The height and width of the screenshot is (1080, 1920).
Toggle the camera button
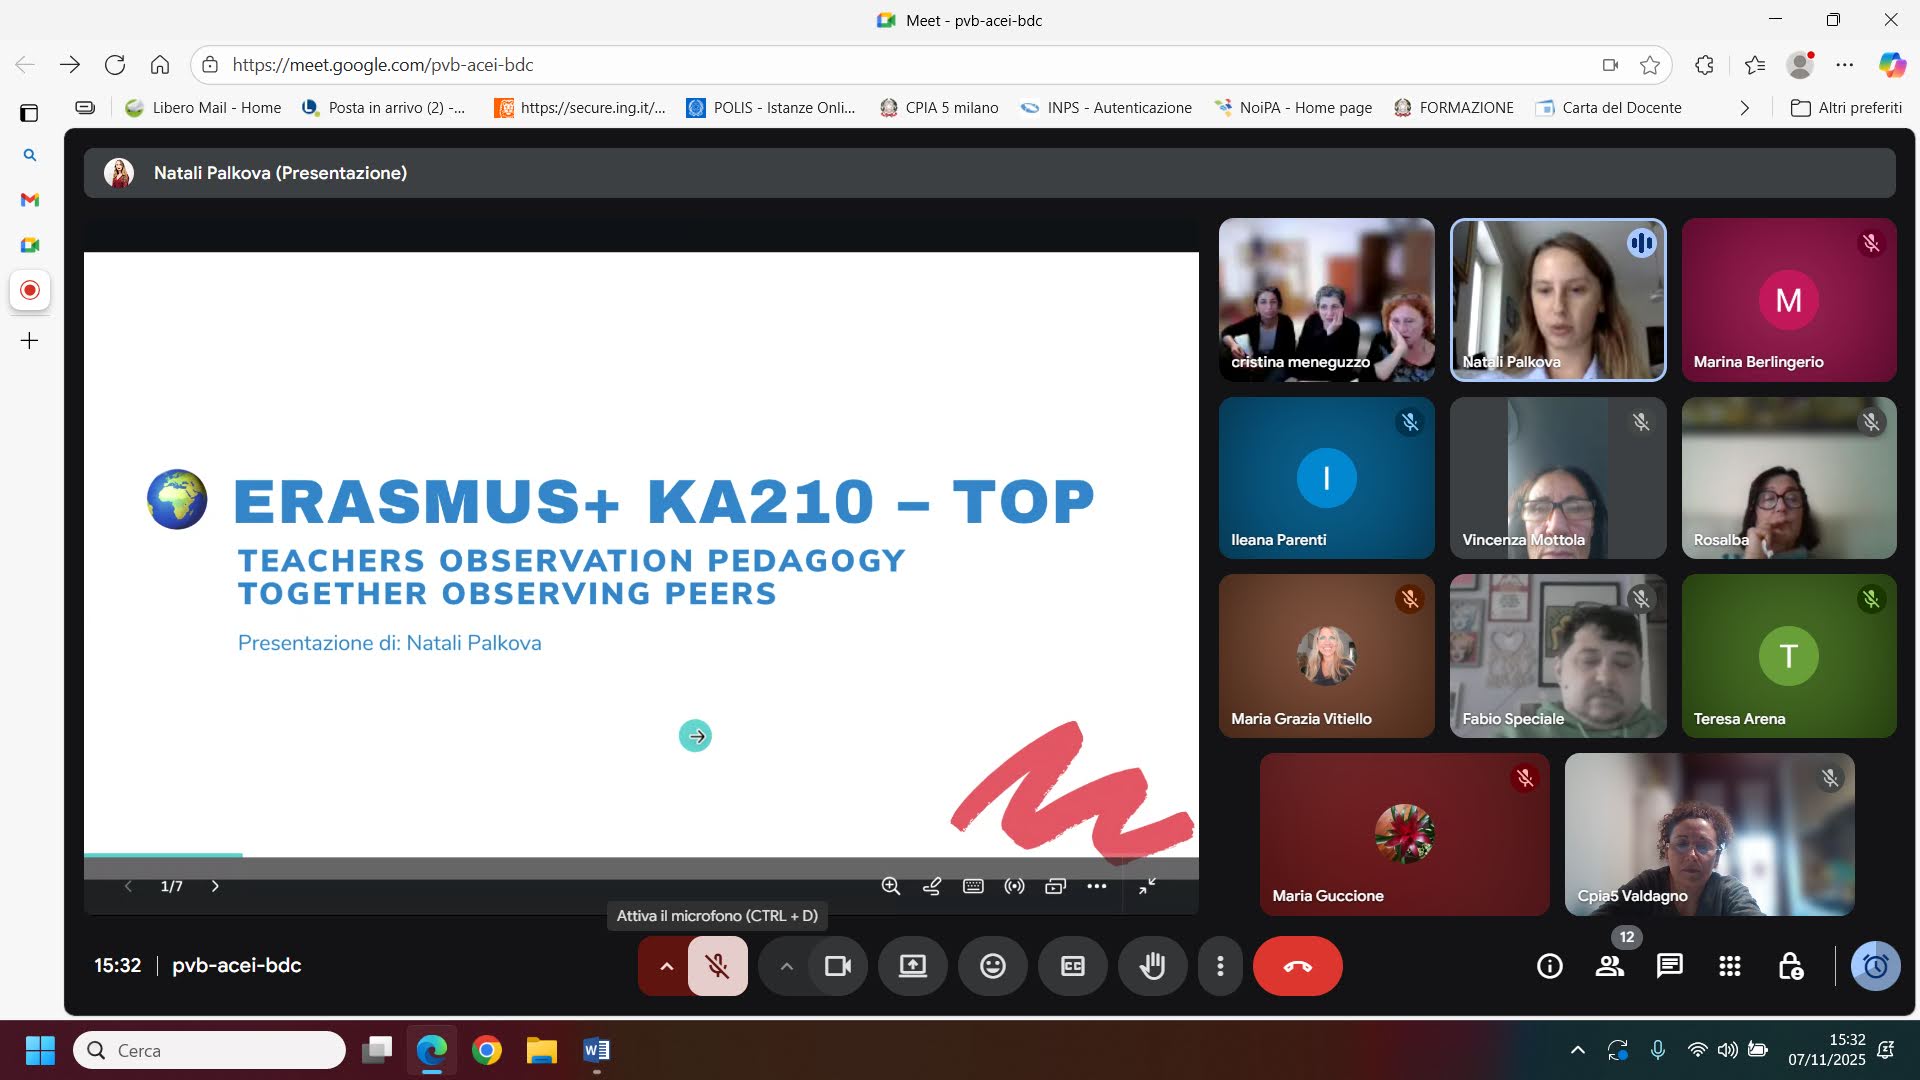tap(837, 966)
